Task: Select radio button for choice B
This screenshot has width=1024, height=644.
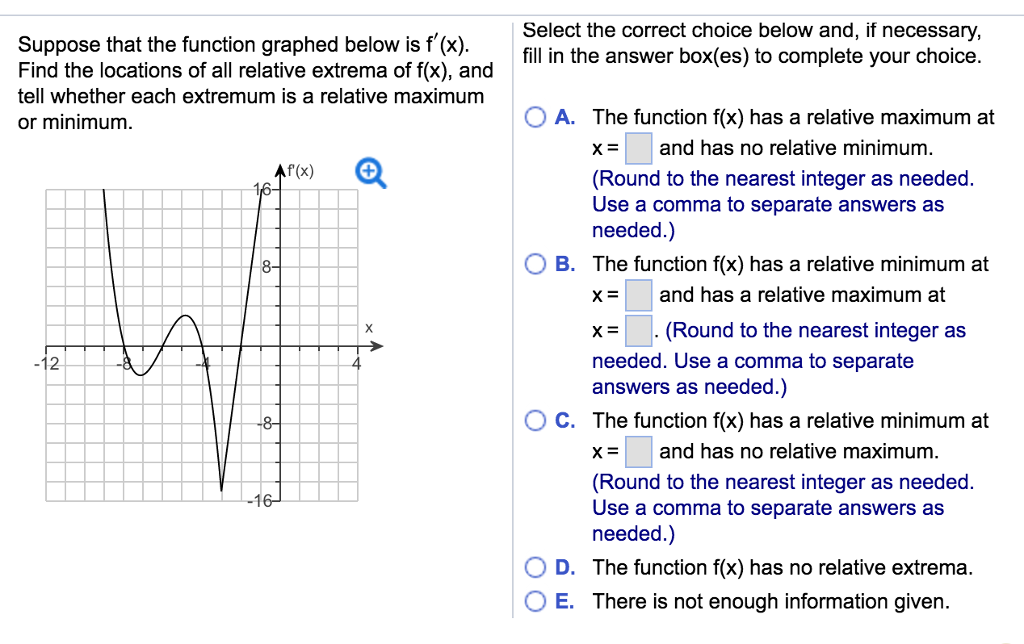Action: point(535,264)
